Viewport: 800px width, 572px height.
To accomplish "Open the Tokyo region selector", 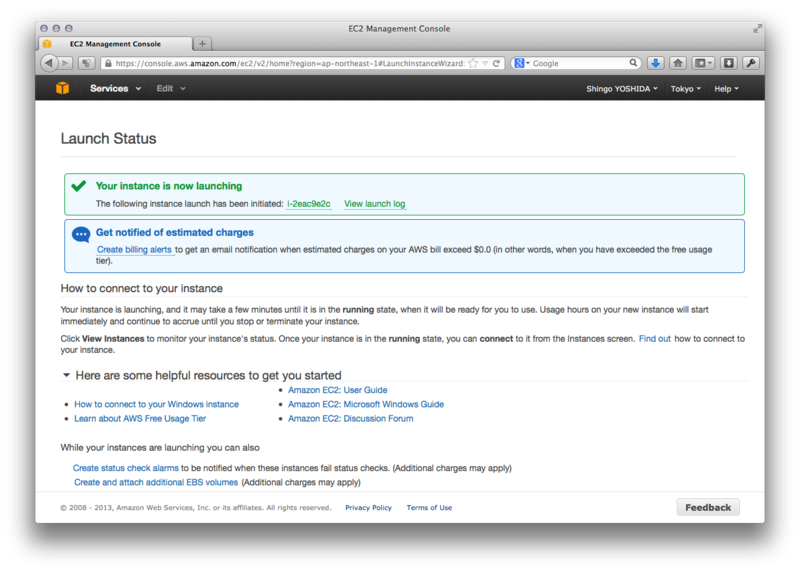I will pos(686,89).
